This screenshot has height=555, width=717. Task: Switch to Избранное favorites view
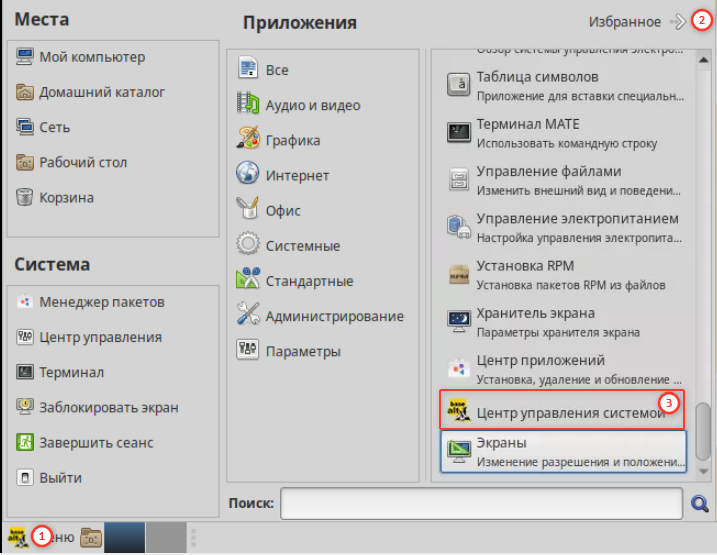[x=637, y=21]
